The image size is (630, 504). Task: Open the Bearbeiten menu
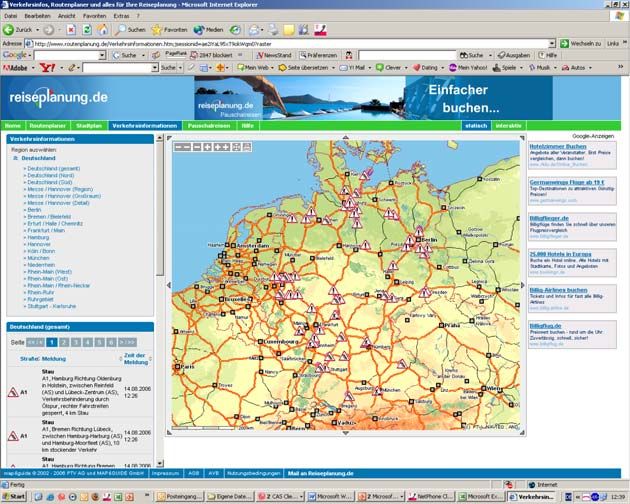tap(37, 16)
